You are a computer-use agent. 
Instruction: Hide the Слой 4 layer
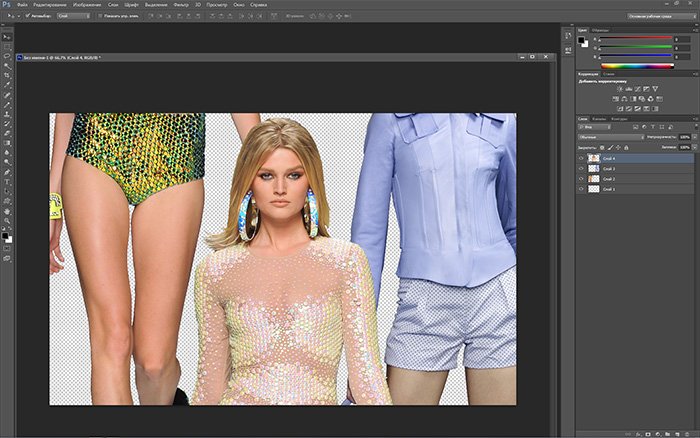coord(583,158)
